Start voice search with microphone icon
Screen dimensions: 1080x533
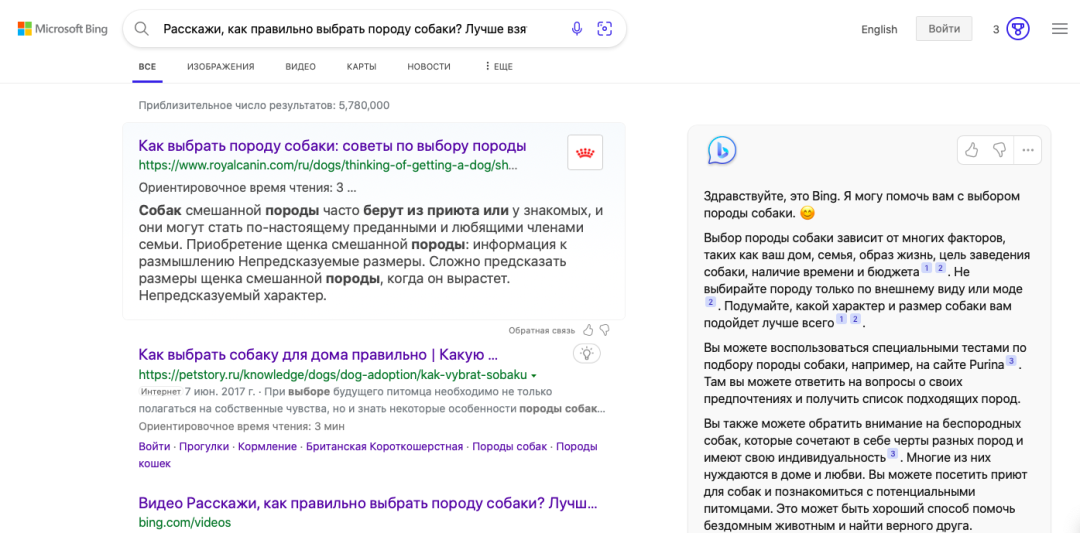(577, 29)
